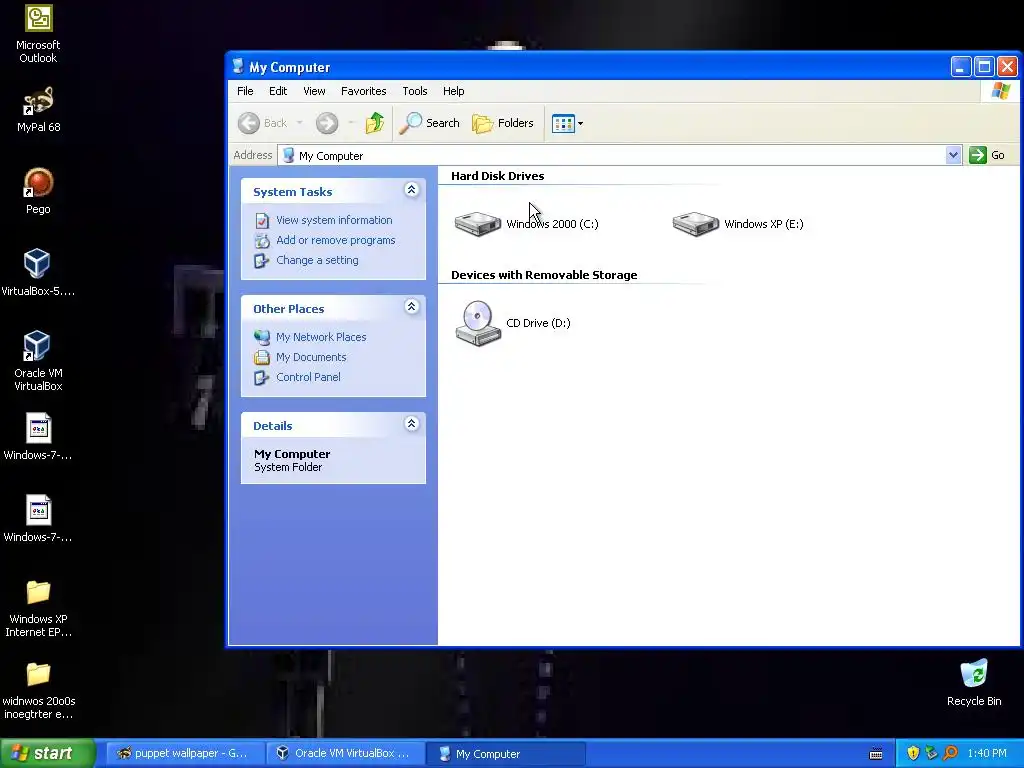Screen dimensions: 1024x768
Task: Open the Edit menu
Action: click(278, 91)
